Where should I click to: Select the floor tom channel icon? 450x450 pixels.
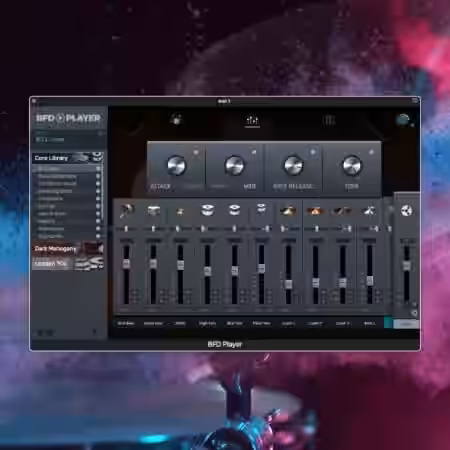pyautogui.click(x=261, y=209)
